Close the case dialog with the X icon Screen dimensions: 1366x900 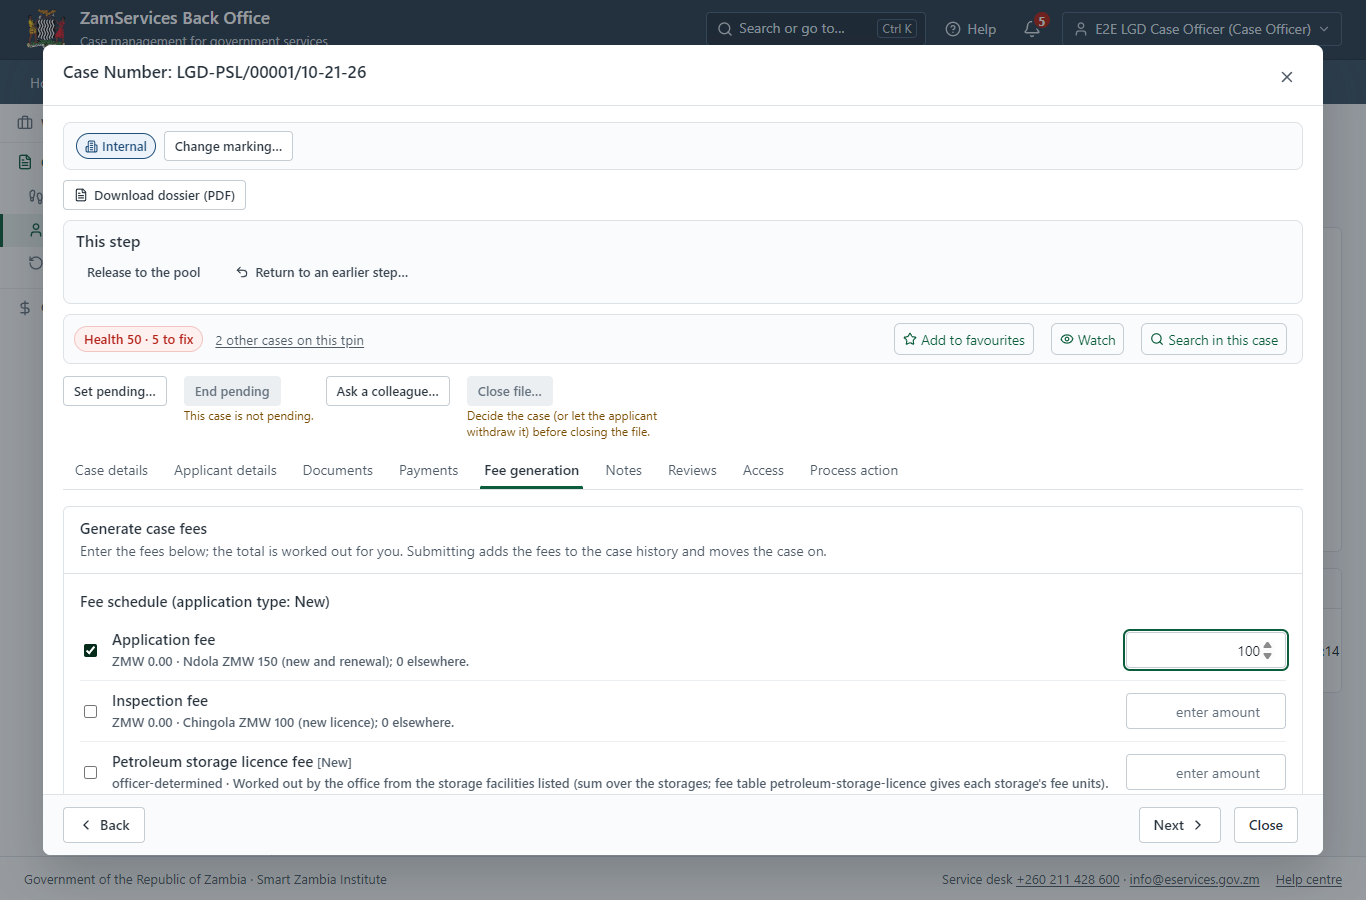(x=1287, y=77)
